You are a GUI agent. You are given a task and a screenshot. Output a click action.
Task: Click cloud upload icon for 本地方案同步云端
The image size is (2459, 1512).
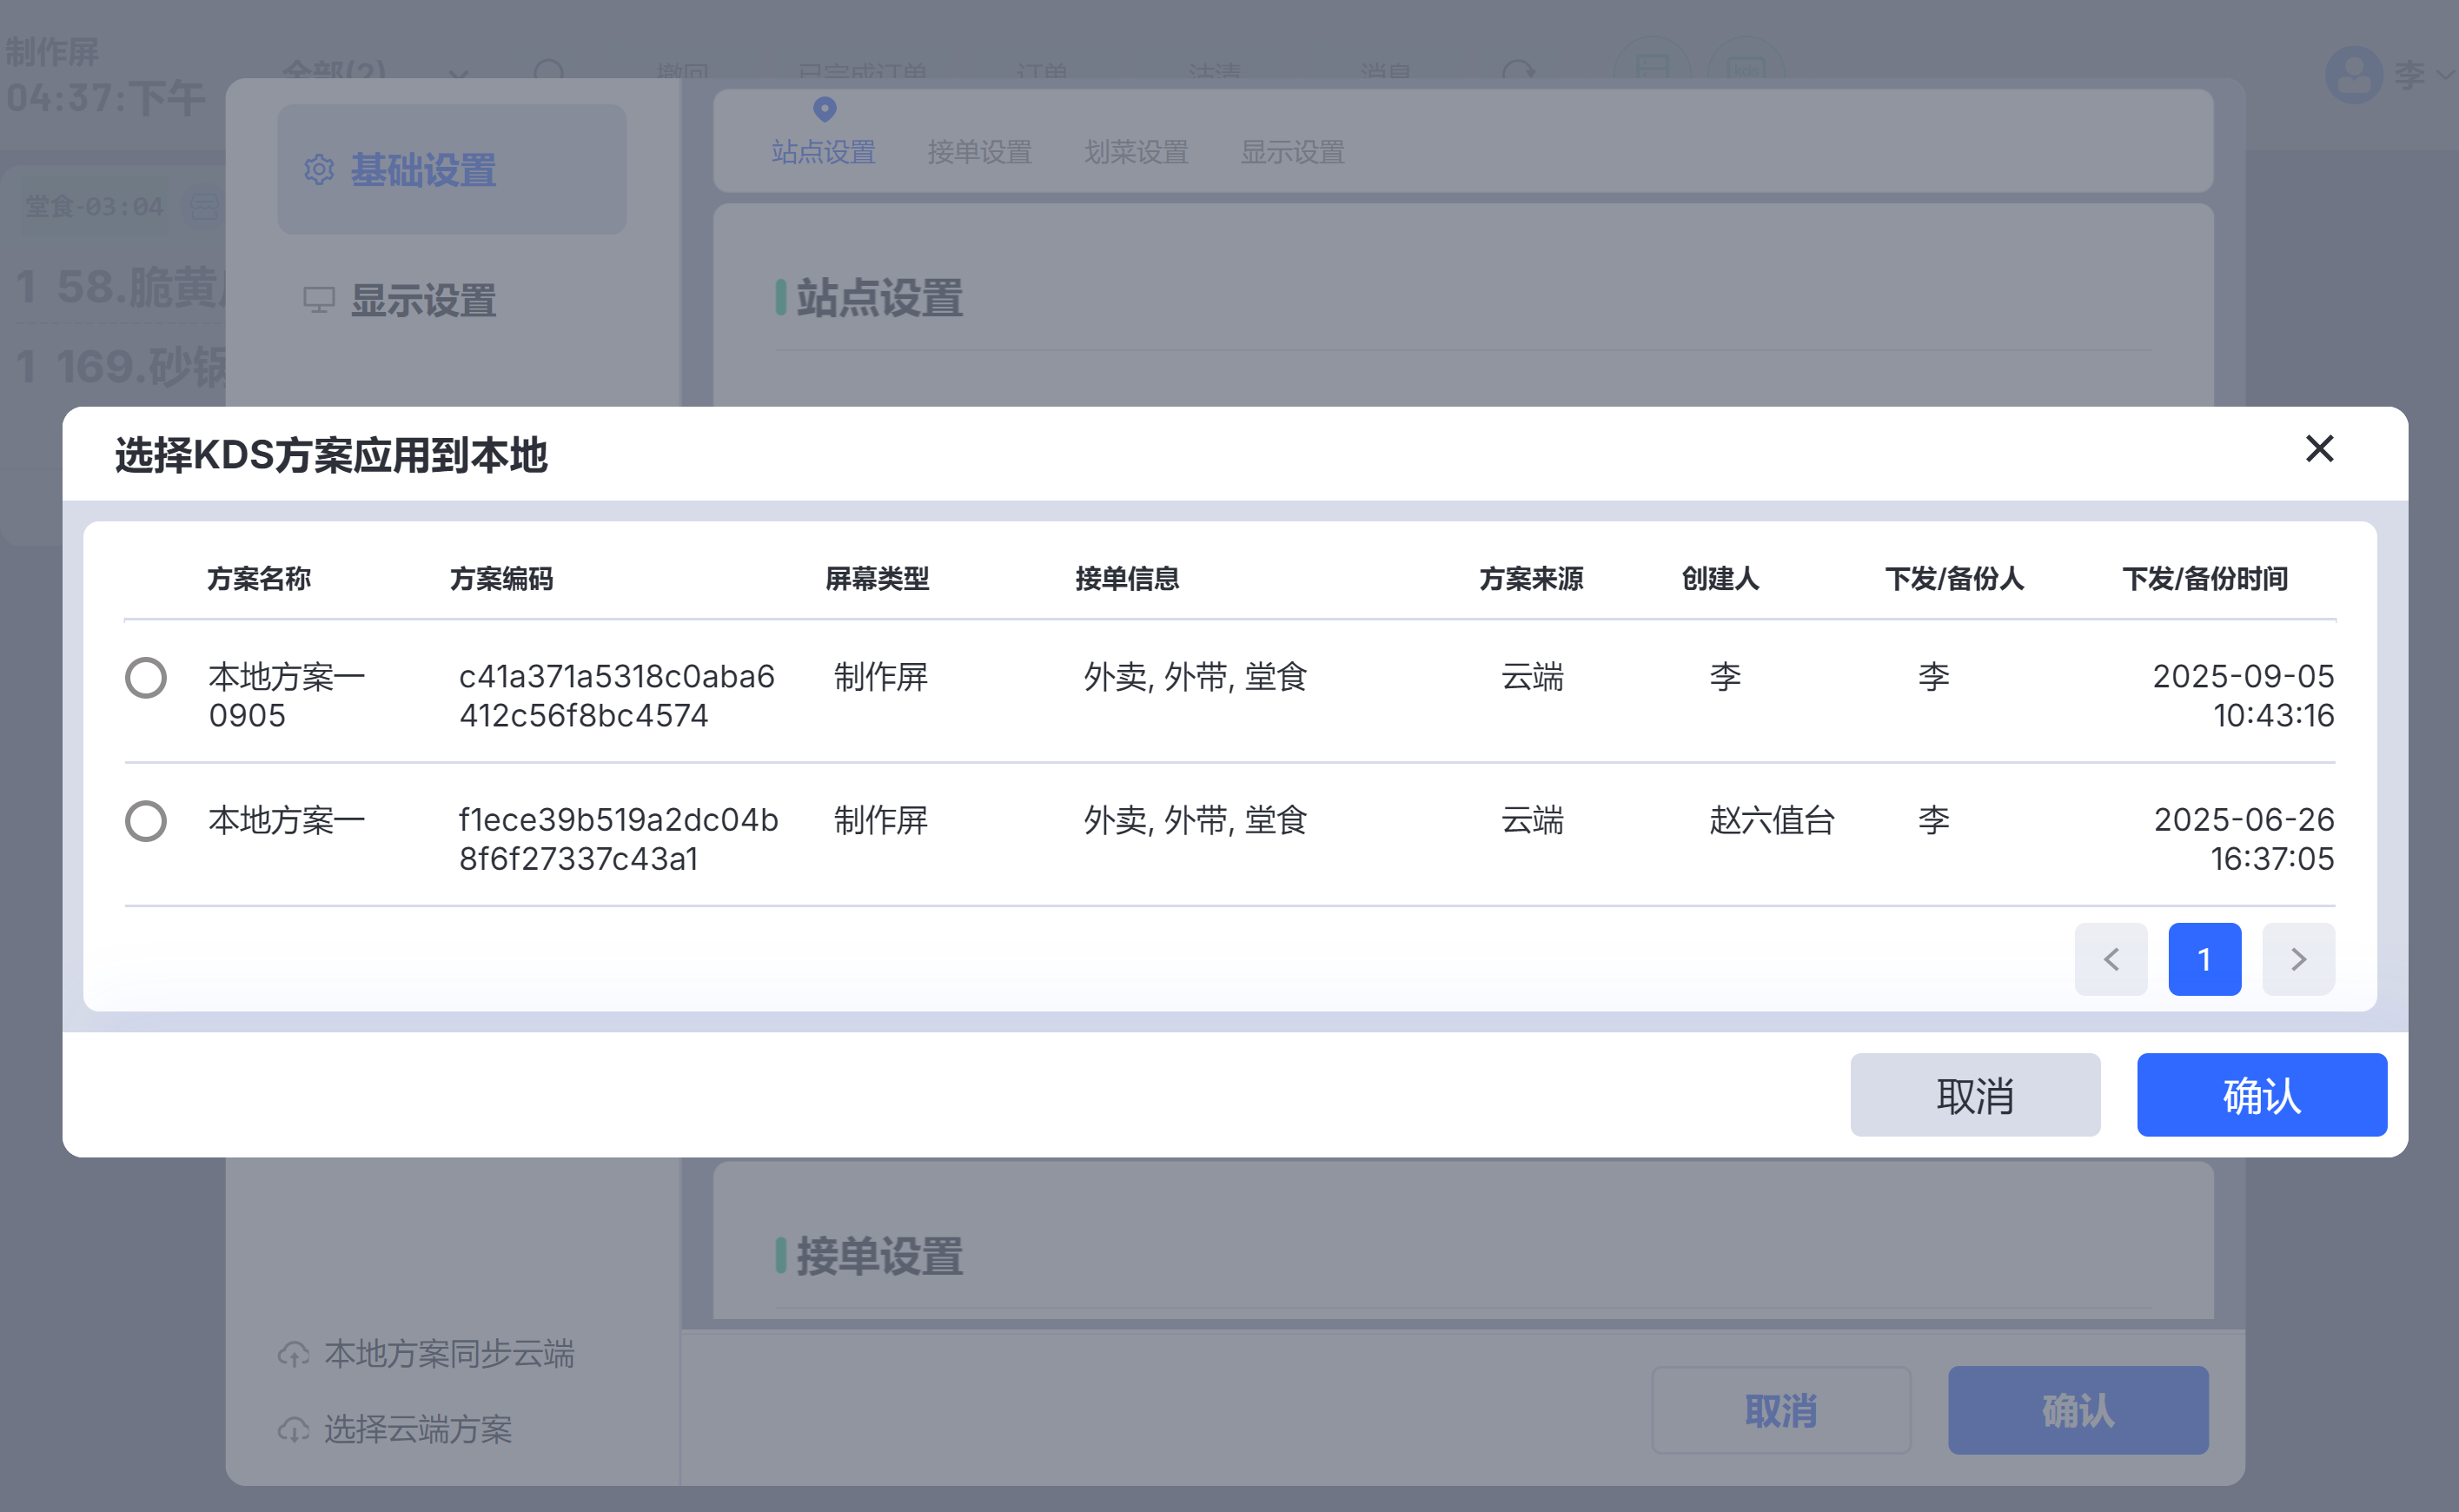293,1354
